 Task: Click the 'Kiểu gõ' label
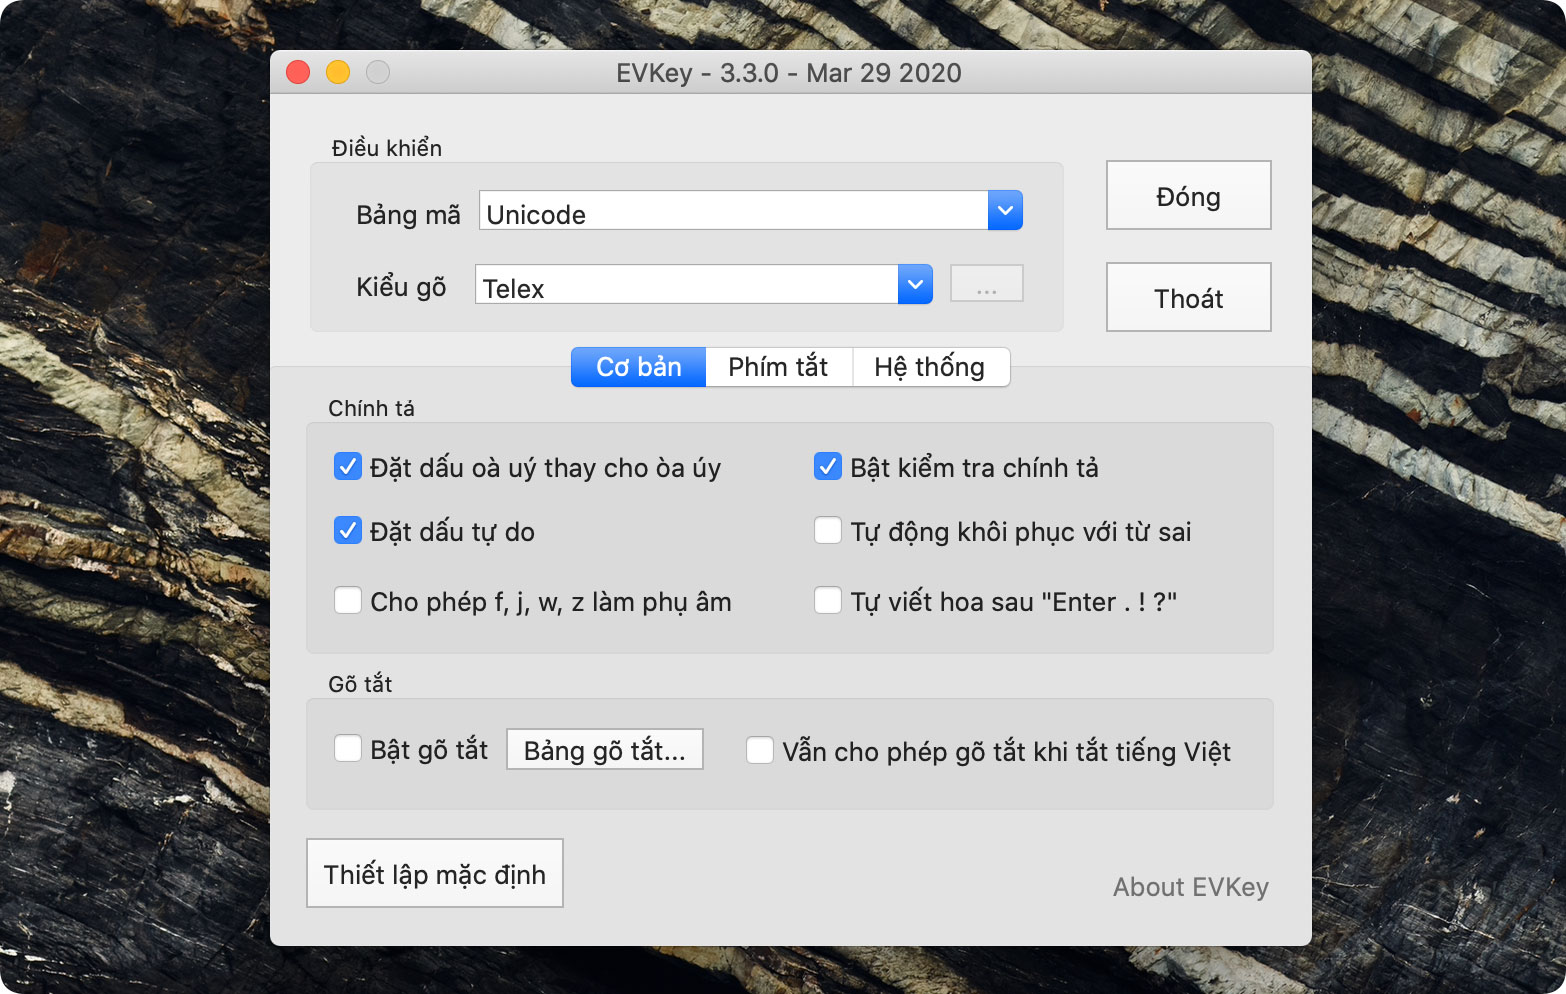tap(401, 288)
